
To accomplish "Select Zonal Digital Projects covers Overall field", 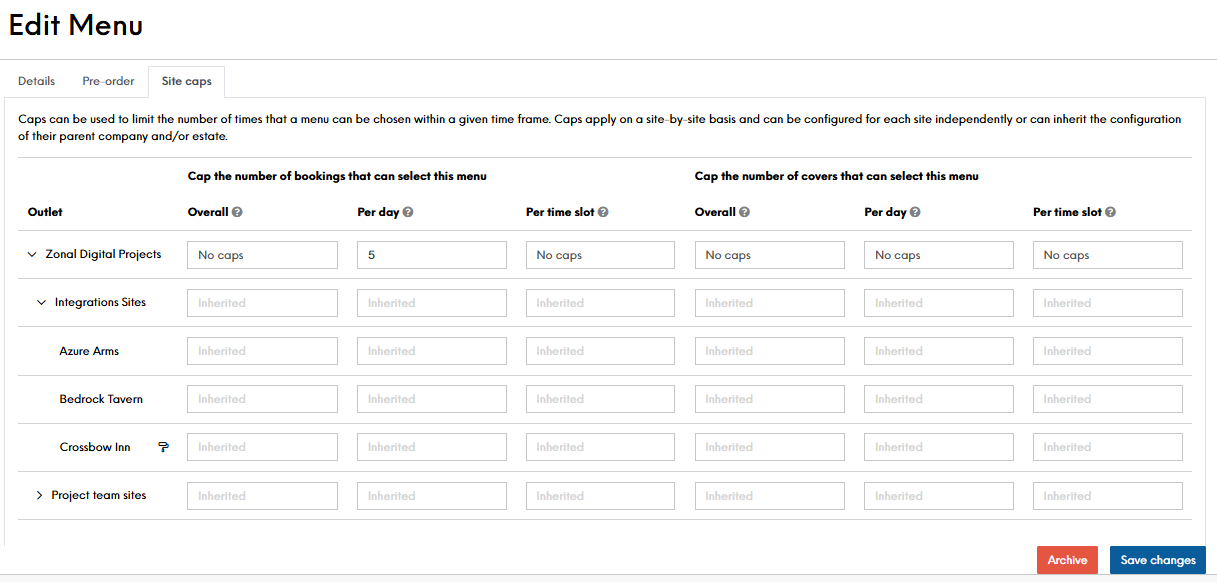I will click(x=769, y=255).
